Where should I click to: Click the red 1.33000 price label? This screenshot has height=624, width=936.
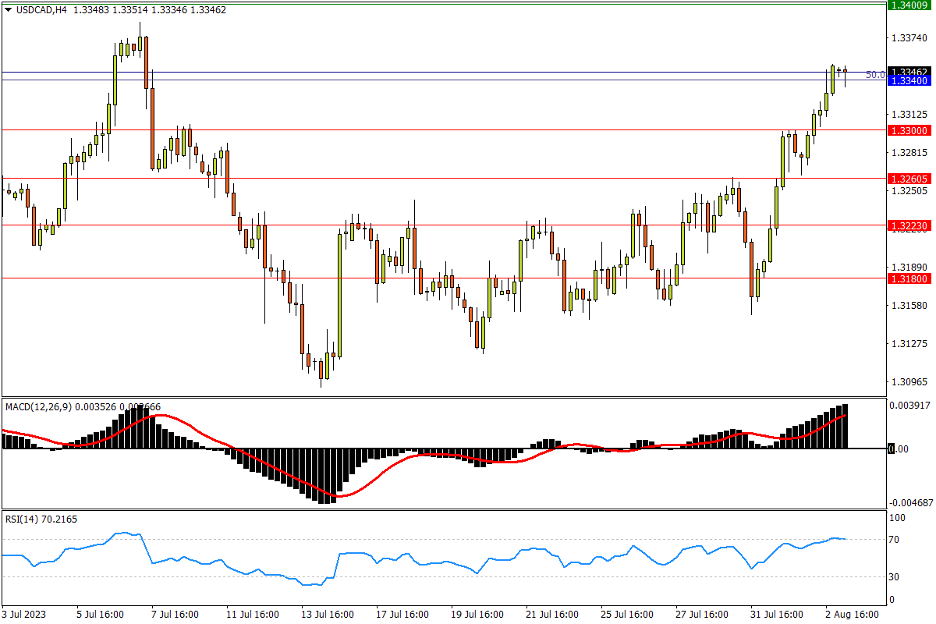pyautogui.click(x=909, y=130)
